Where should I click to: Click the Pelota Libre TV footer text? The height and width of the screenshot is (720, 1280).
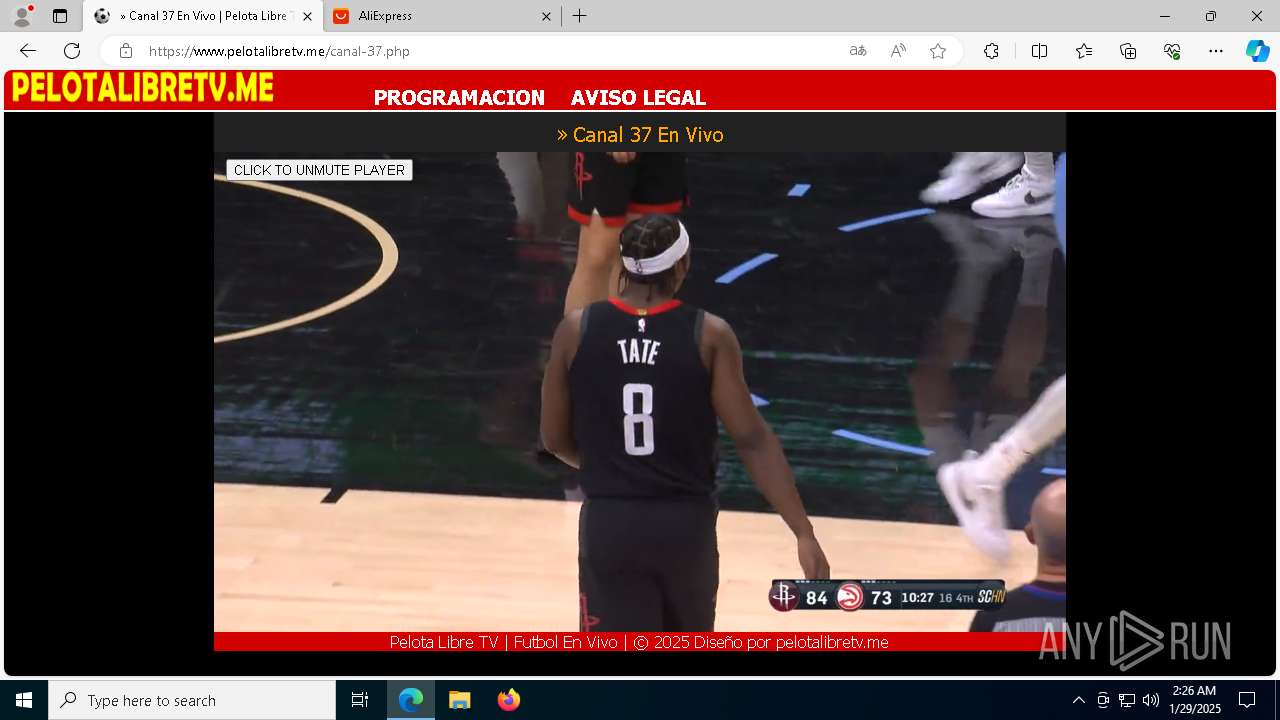tap(639, 642)
